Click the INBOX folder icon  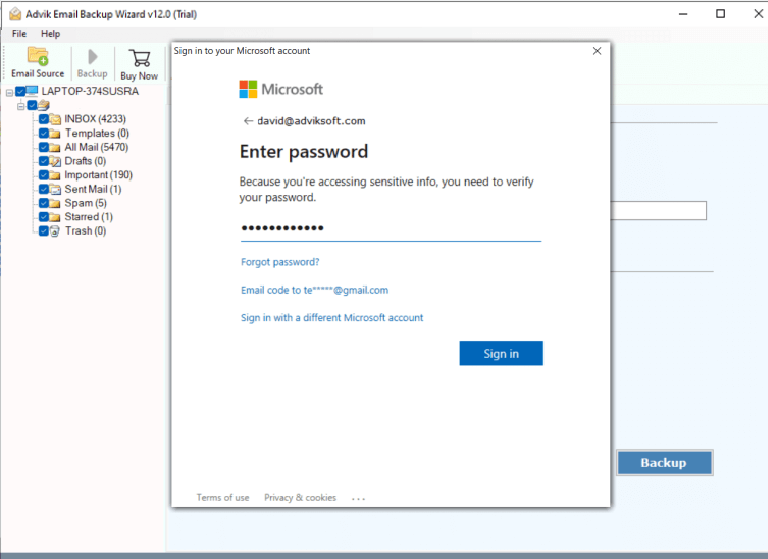pos(55,119)
